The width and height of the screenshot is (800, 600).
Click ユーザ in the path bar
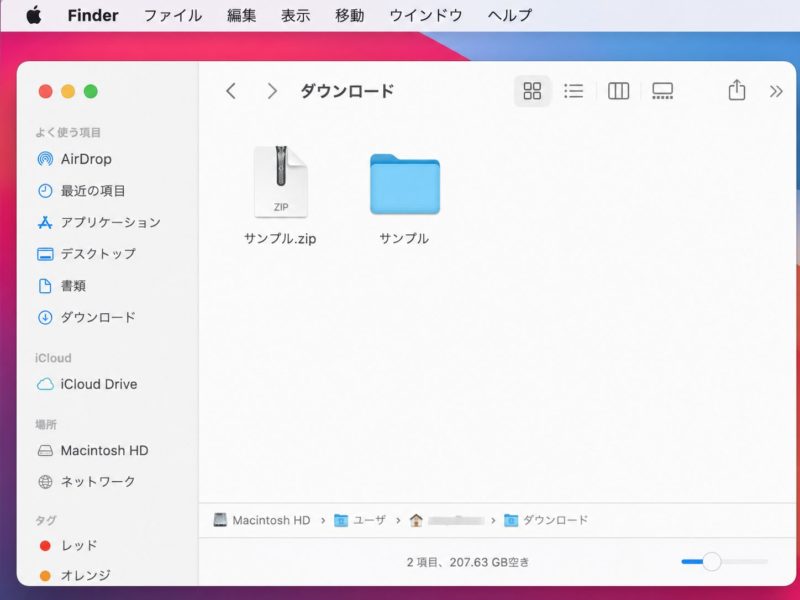tap(360, 520)
